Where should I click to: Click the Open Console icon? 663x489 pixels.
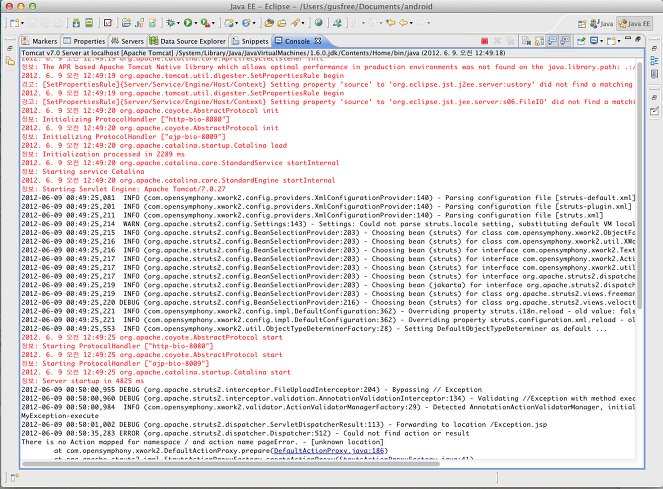(x=611, y=41)
